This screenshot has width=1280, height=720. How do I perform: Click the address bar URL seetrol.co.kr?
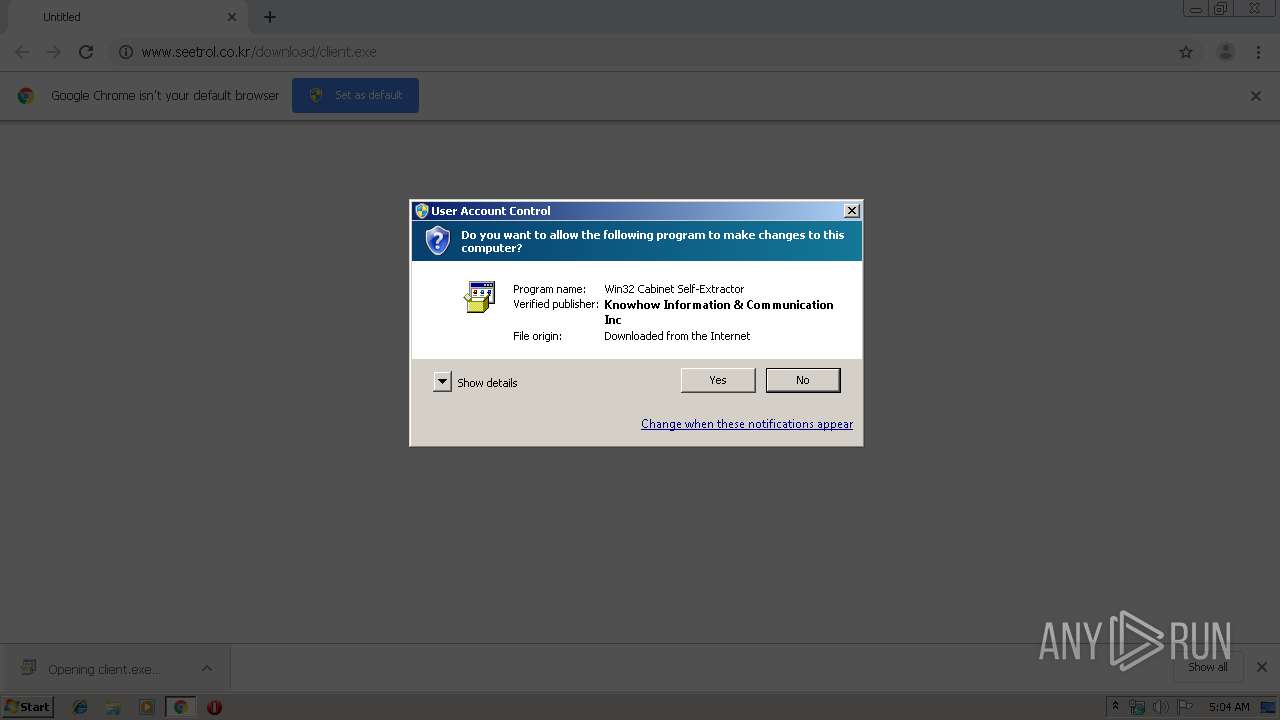[x=259, y=52]
